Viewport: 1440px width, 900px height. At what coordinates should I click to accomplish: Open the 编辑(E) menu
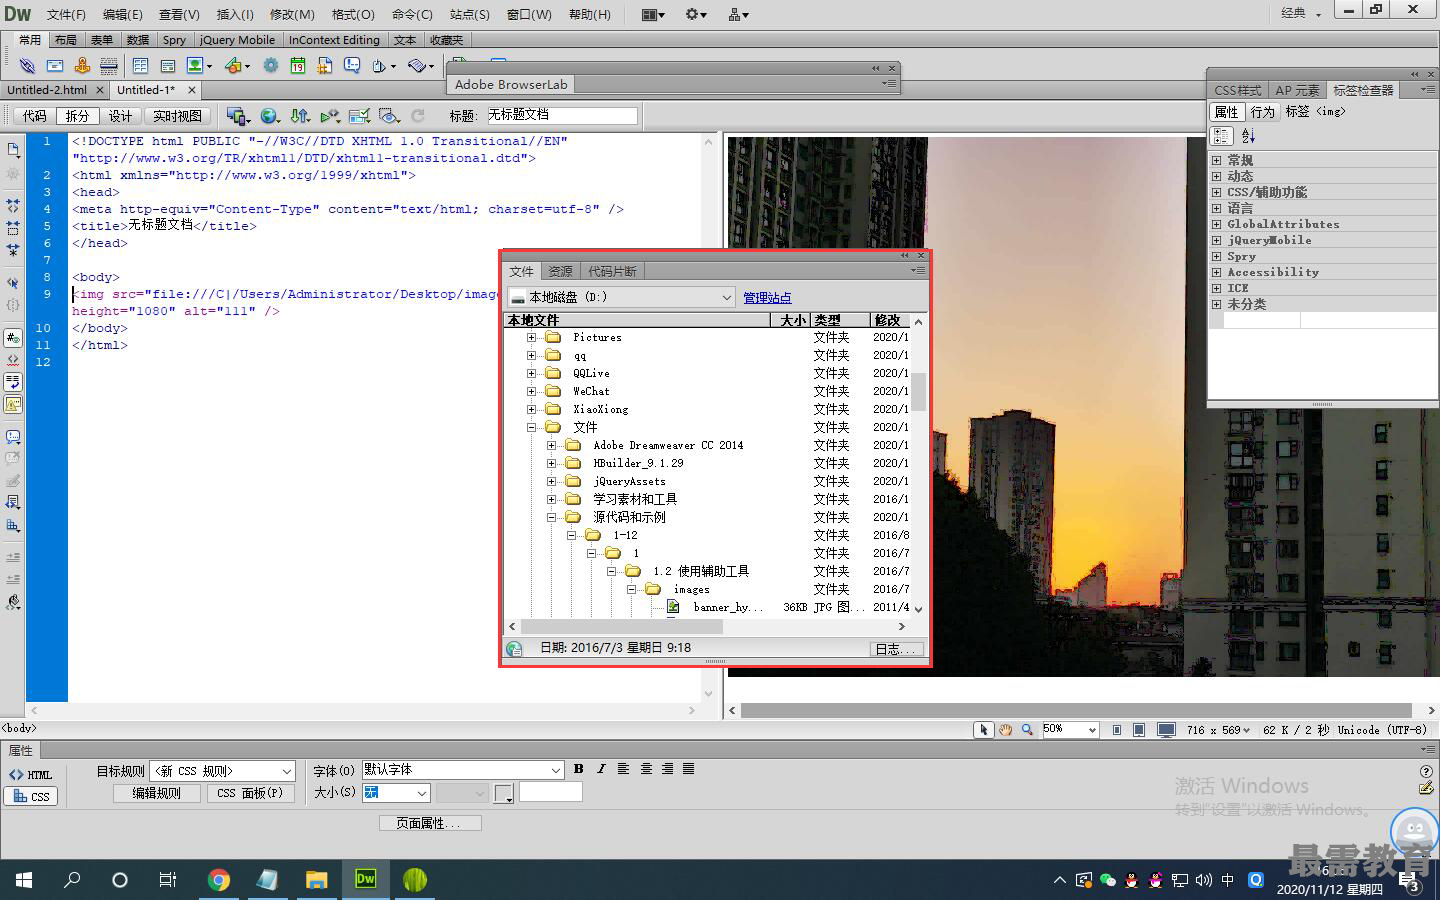pos(122,14)
